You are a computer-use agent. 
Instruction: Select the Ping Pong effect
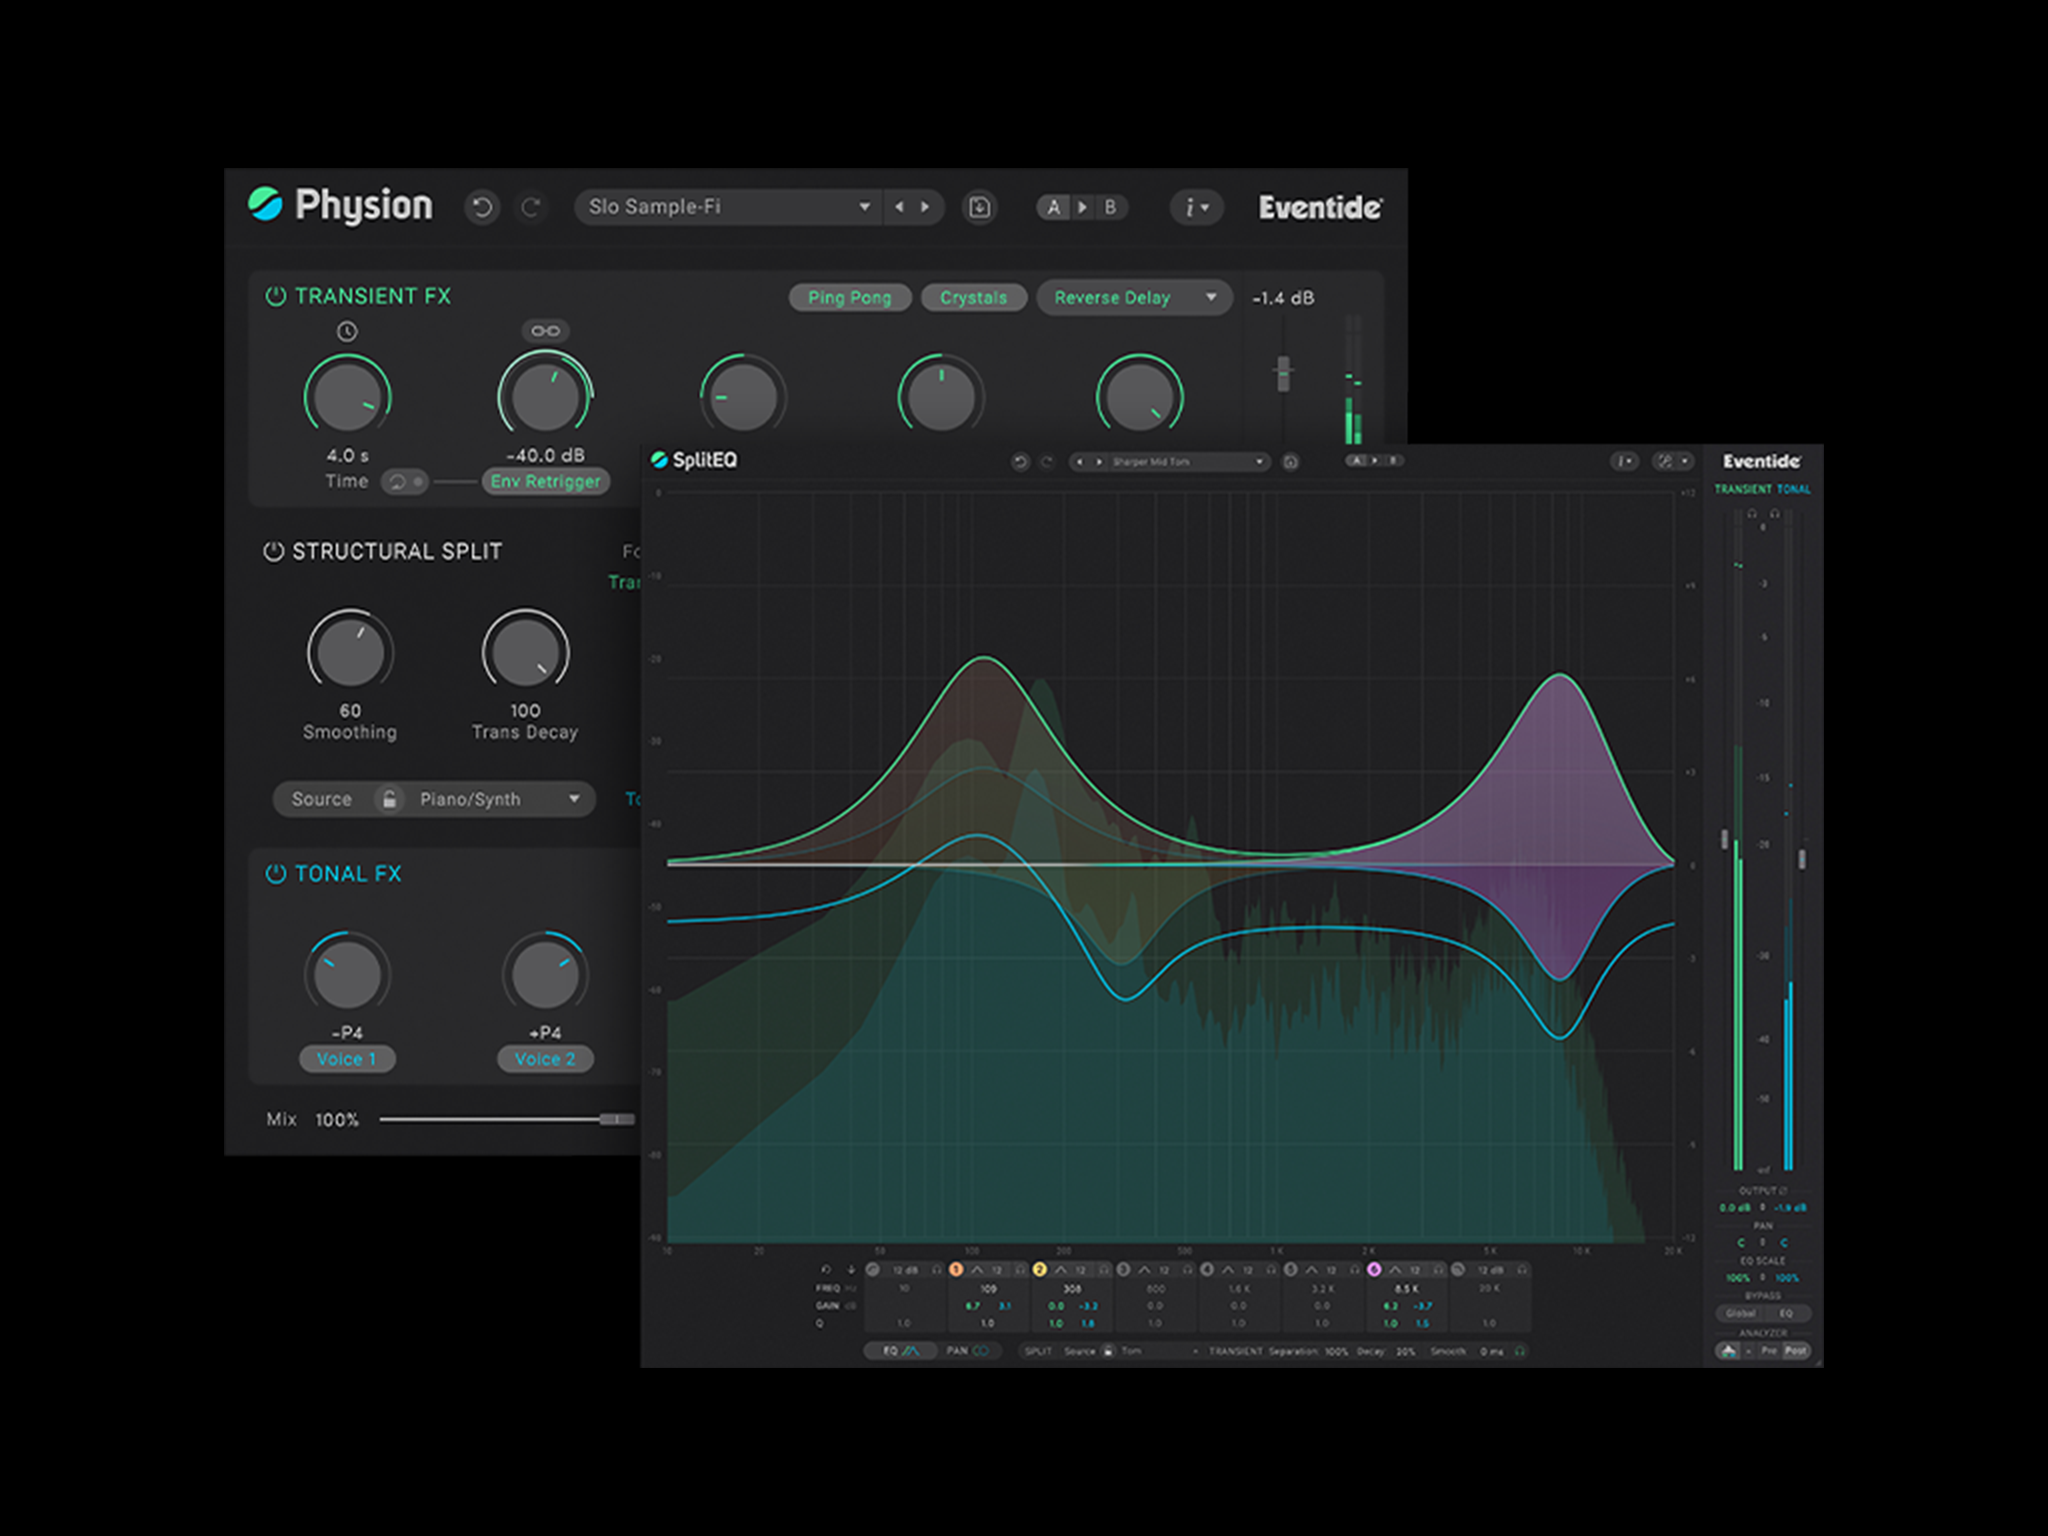point(849,297)
